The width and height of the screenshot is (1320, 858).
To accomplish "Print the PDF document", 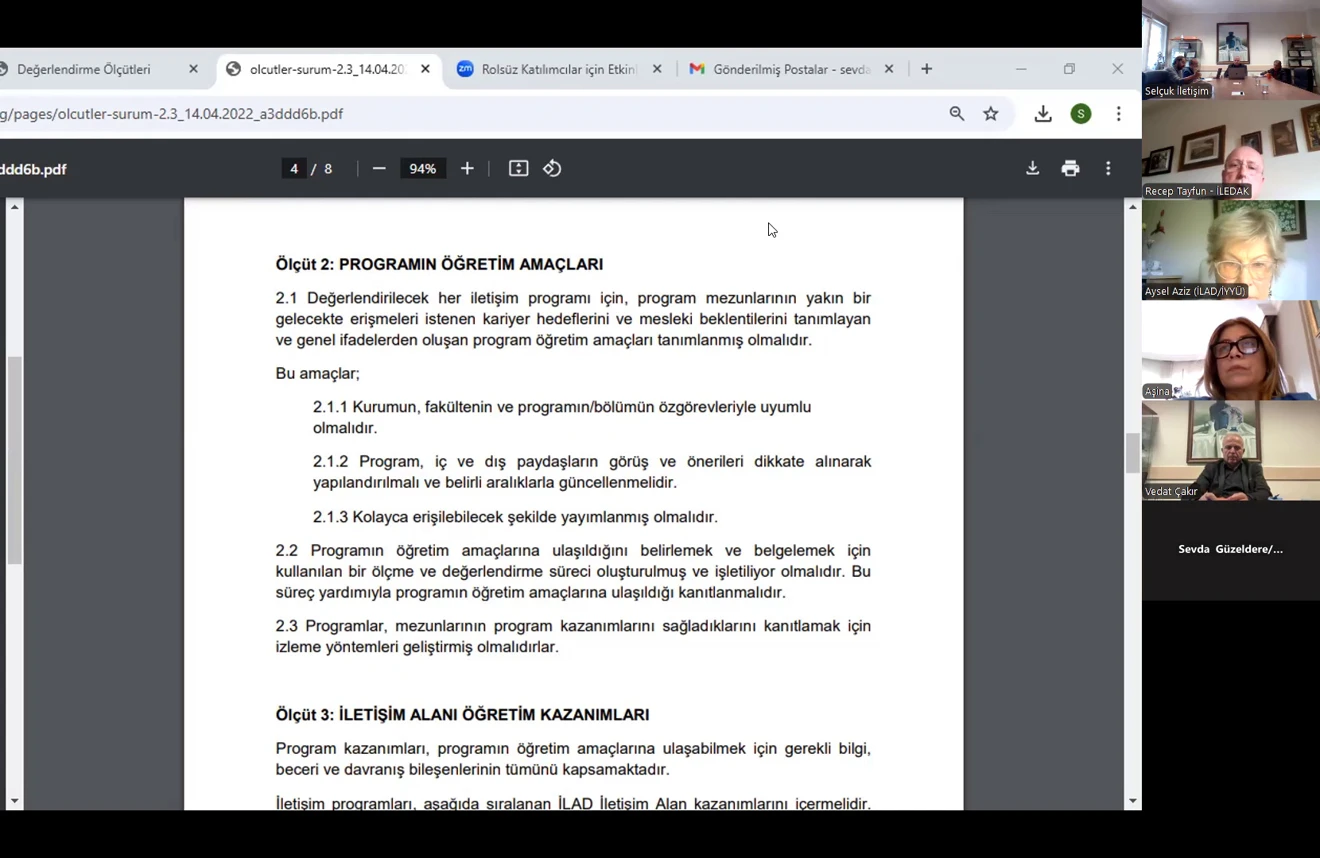I will click(1070, 169).
